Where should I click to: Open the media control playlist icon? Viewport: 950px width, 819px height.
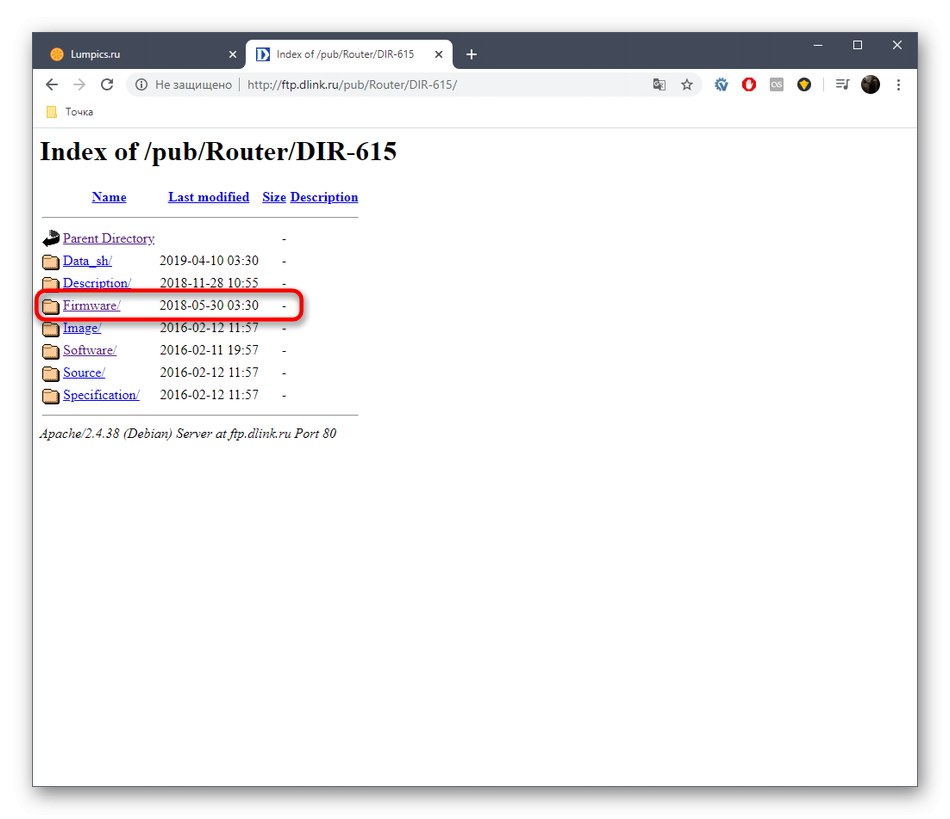(842, 85)
